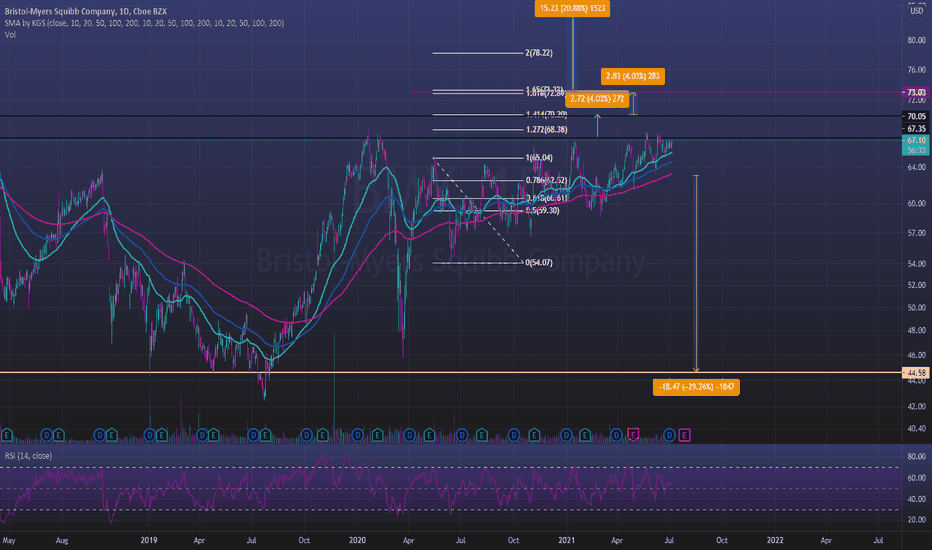The width and height of the screenshot is (932, 550).
Task: Select the RSI (14, close) legend
Action: (x=28, y=455)
